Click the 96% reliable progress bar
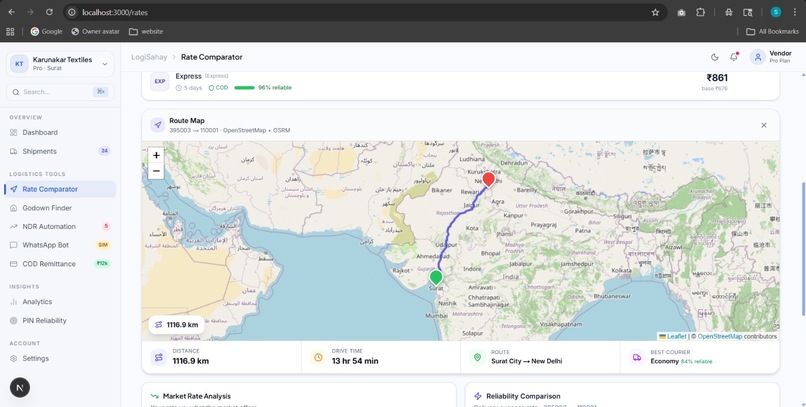This screenshot has width=806, height=407. point(244,88)
